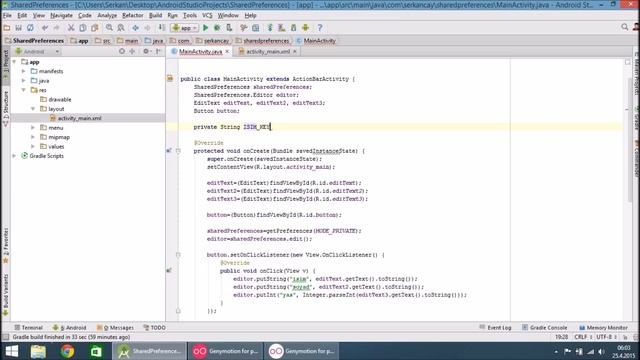
Task: Click the navigate Back toolbar arrow
Action: click(136, 28)
